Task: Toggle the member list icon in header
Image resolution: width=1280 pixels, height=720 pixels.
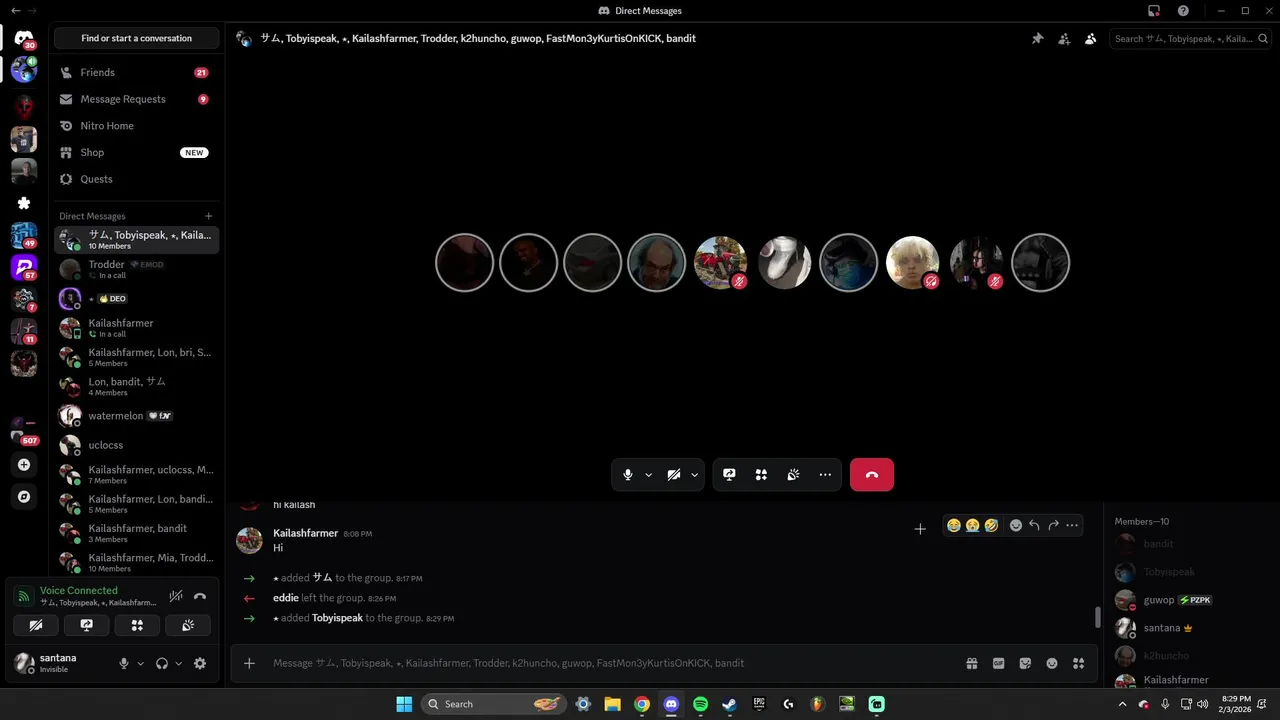Action: point(1091,39)
